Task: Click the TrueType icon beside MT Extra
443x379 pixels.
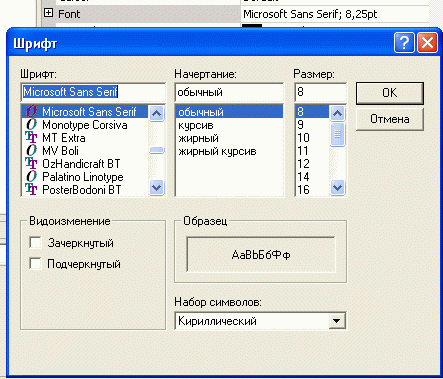Action: 31,138
